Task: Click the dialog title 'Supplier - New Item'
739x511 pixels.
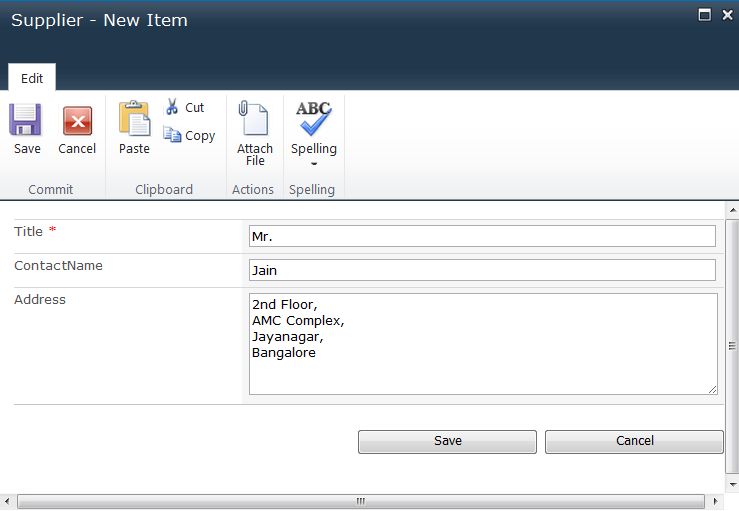Action: click(99, 20)
